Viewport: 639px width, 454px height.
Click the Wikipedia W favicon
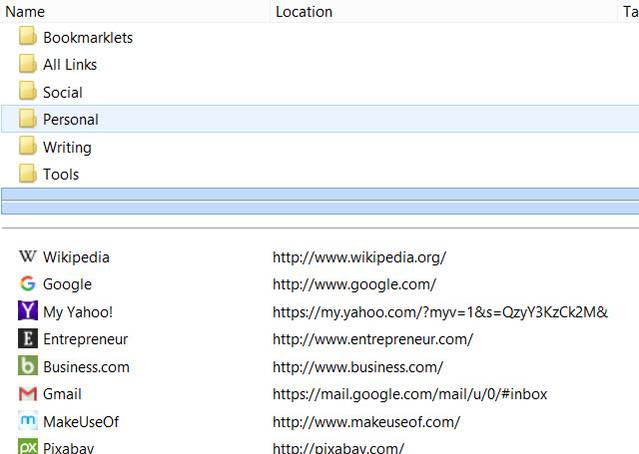click(x=28, y=256)
